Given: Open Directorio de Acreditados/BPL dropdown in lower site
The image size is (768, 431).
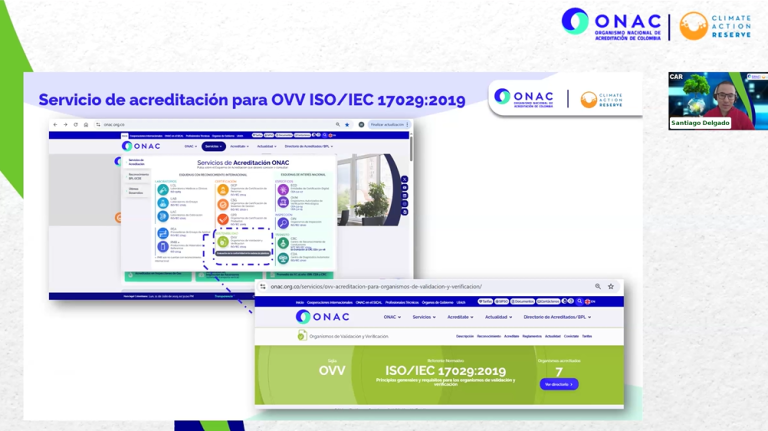Looking at the screenshot, I should 557,317.
